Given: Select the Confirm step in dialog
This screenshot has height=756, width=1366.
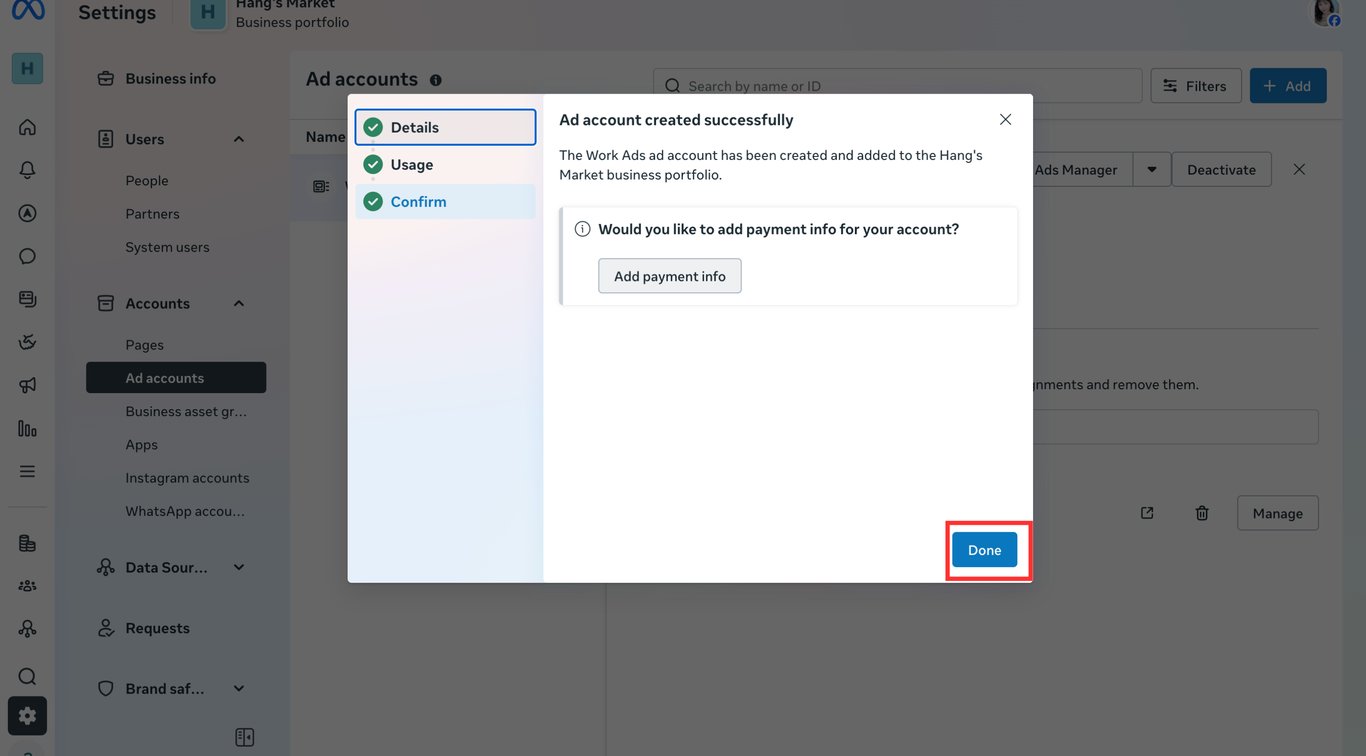Looking at the screenshot, I should 445,201.
